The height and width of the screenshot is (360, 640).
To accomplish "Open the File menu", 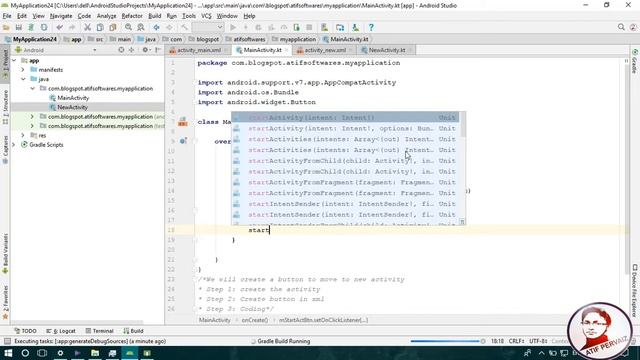I will tap(7, 16).
